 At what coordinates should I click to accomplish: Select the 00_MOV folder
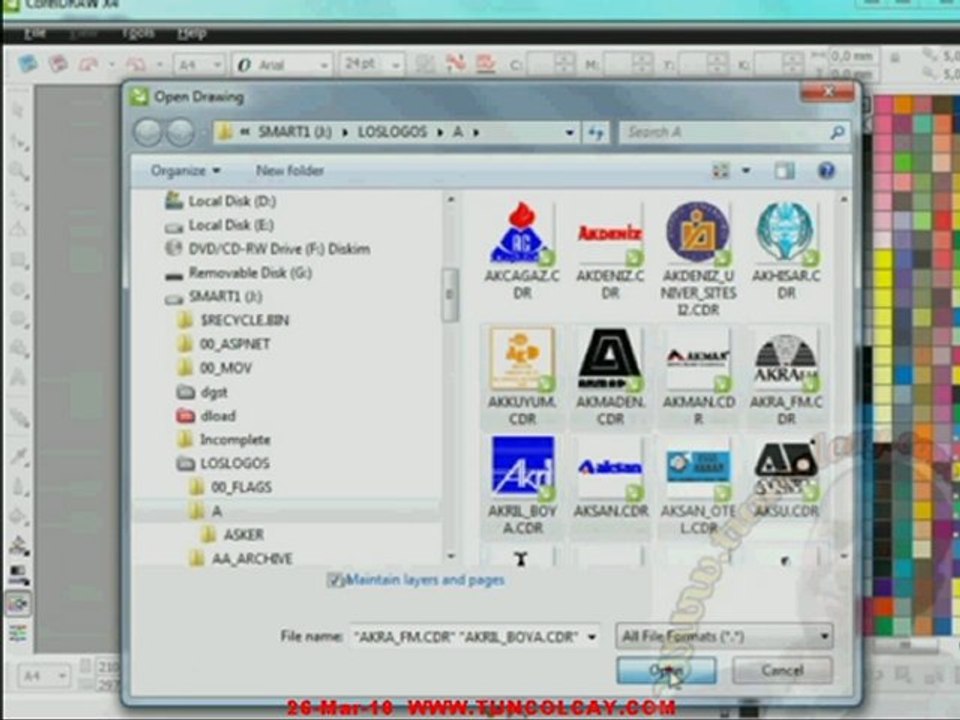tap(214, 369)
